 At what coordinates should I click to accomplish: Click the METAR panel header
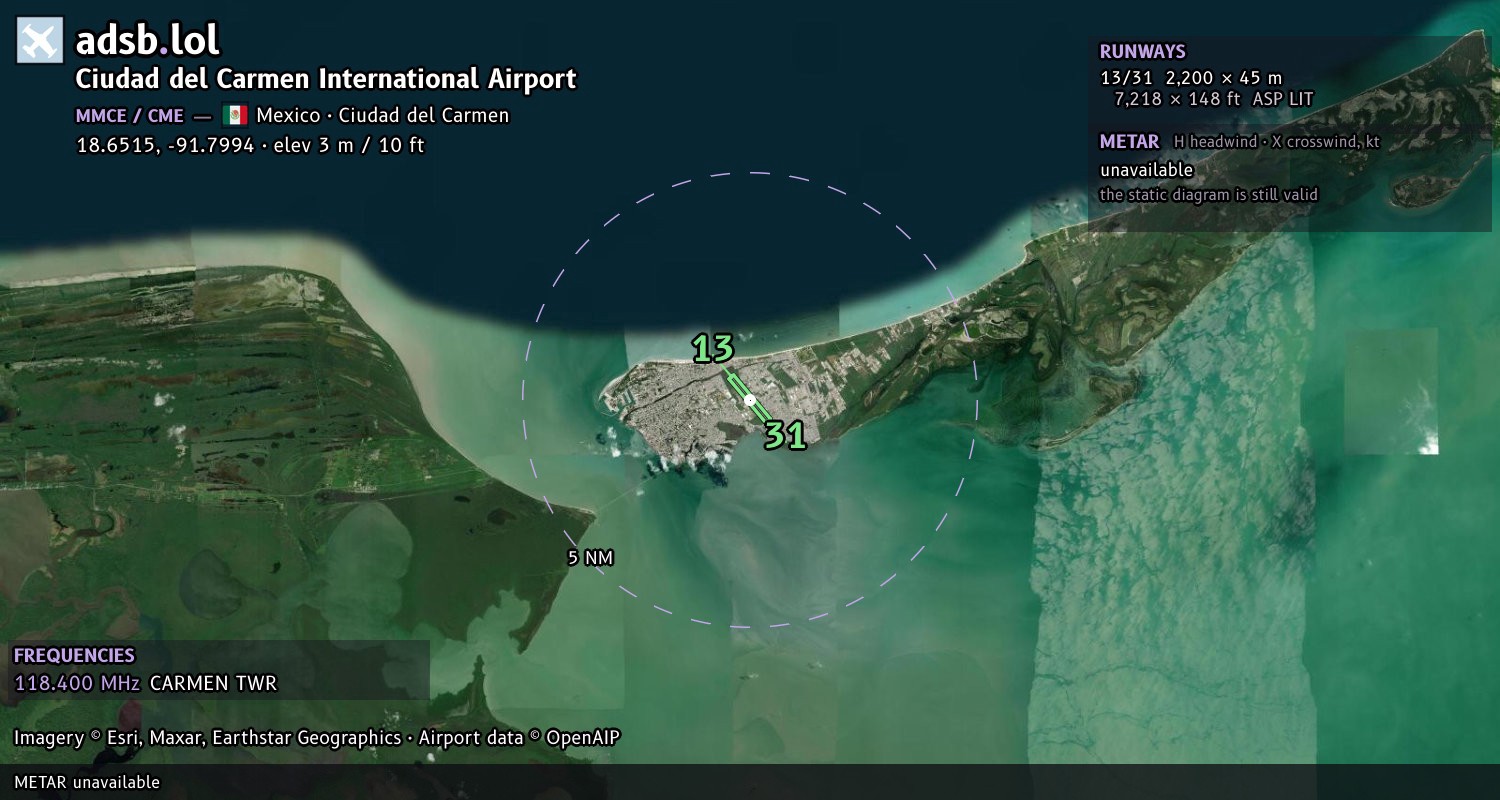point(1129,142)
